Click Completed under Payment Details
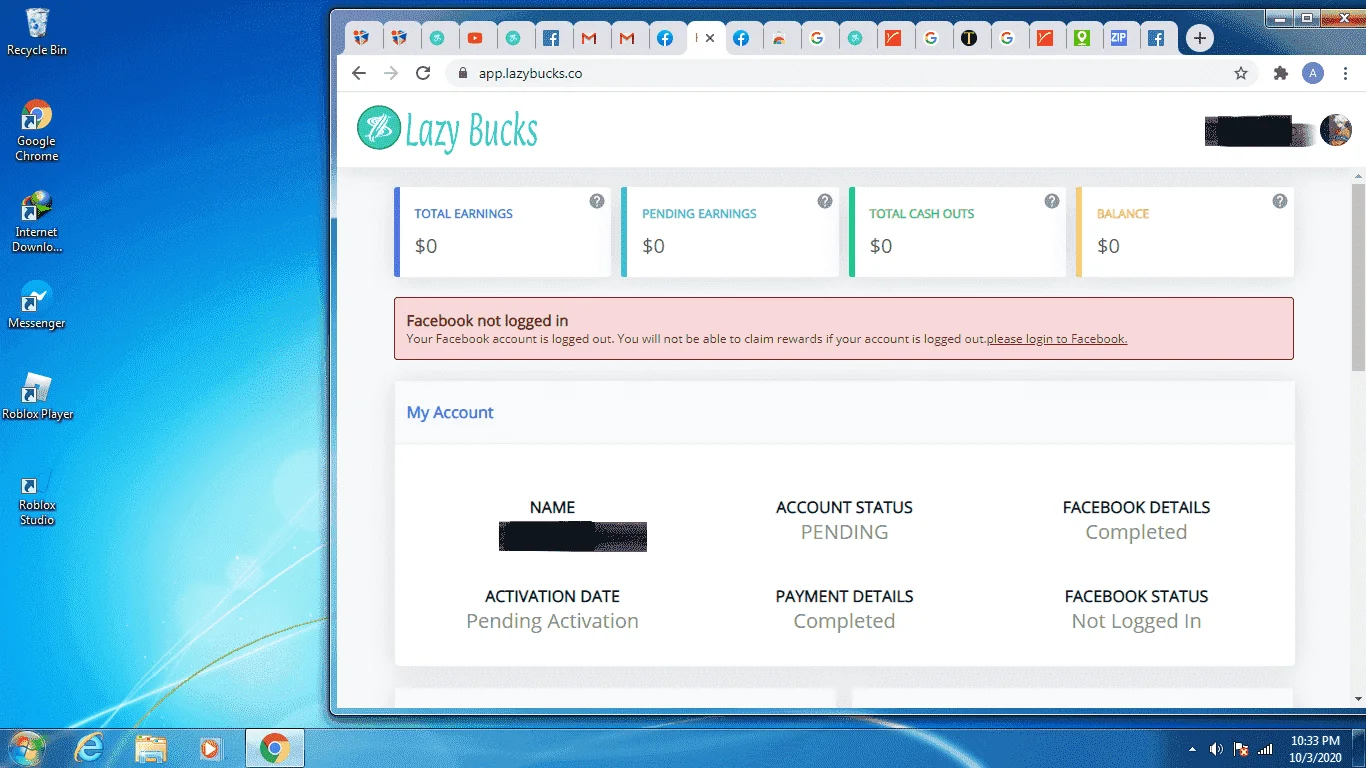Viewport: 1366px width, 768px height. click(844, 621)
